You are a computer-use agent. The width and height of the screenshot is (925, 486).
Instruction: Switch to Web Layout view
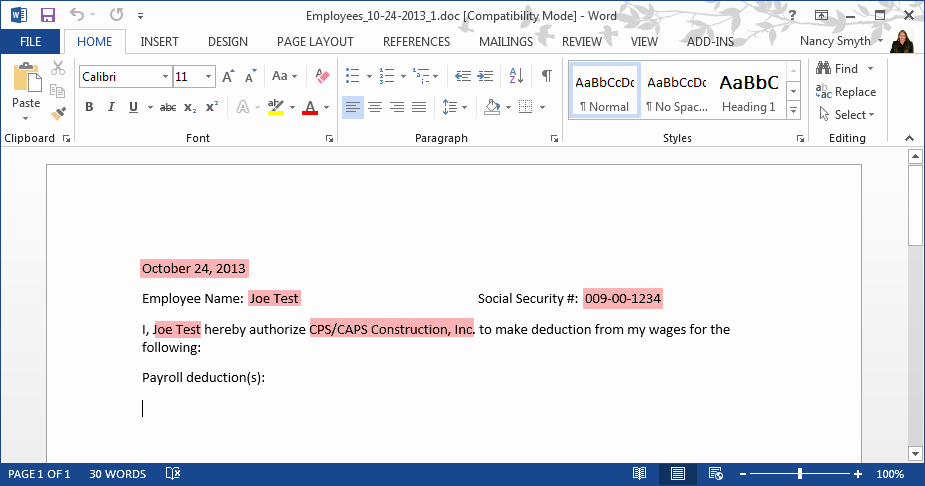(x=716, y=474)
